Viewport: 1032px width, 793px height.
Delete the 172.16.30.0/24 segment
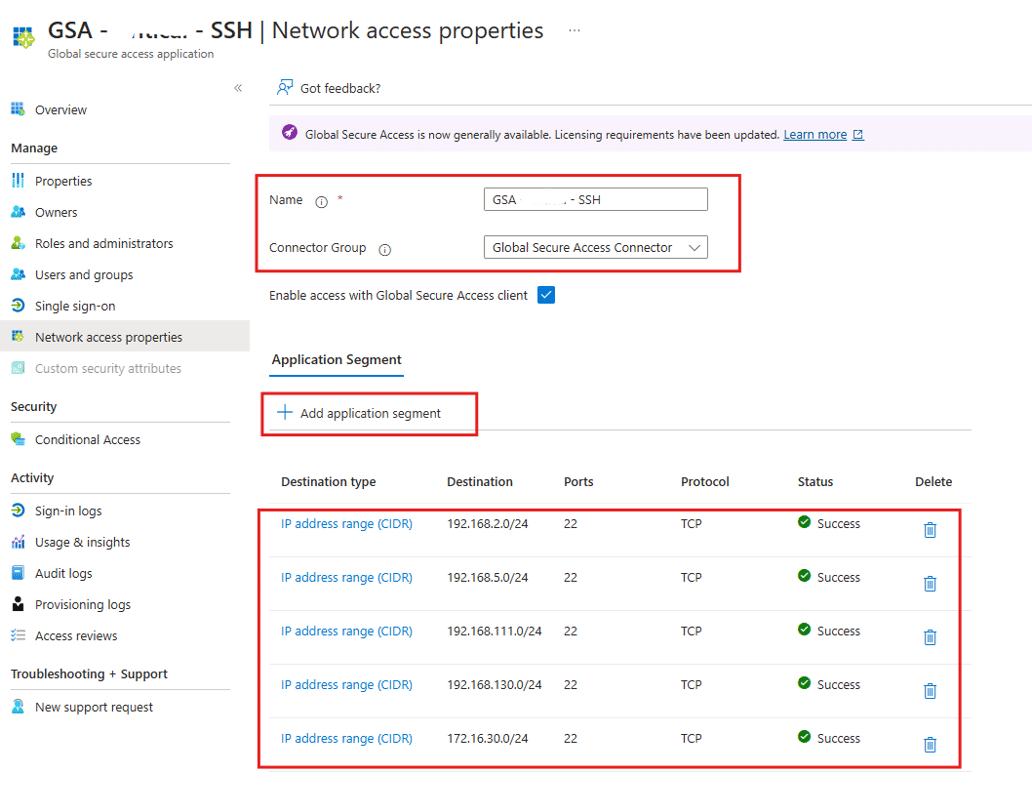(x=930, y=745)
